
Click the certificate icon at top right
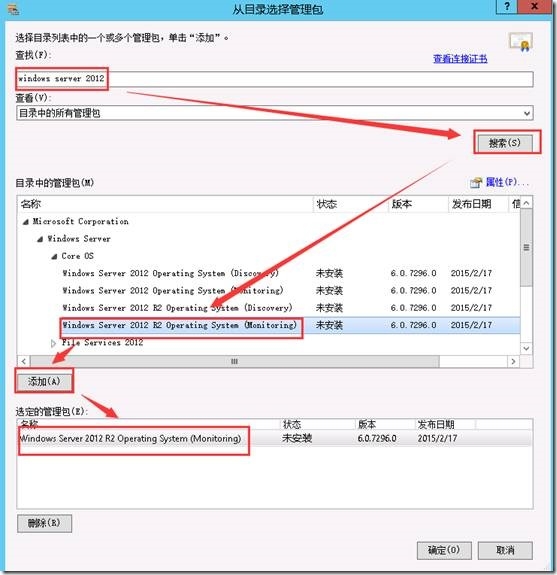point(521,42)
